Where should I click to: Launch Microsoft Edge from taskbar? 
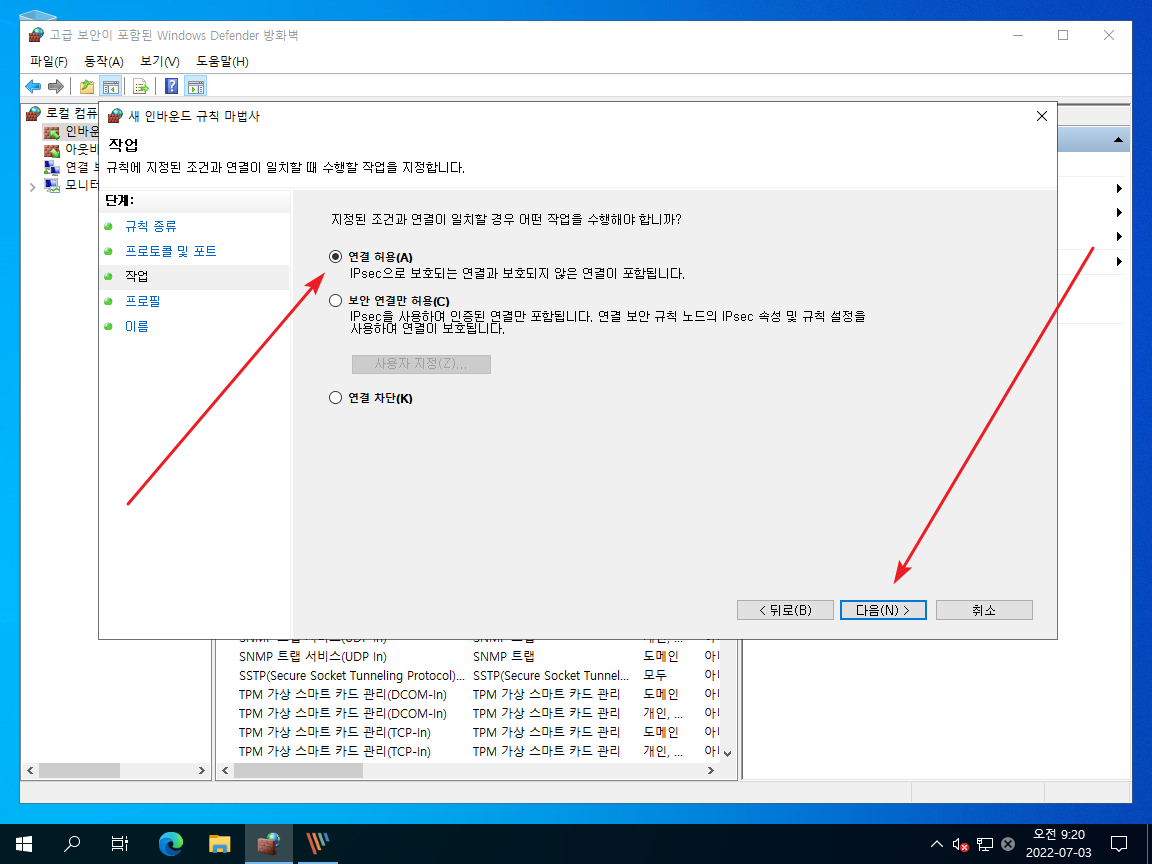point(170,843)
